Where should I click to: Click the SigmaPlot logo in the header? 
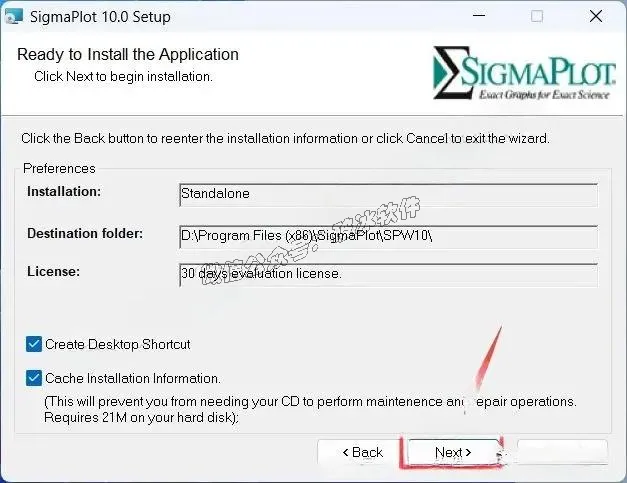point(524,73)
